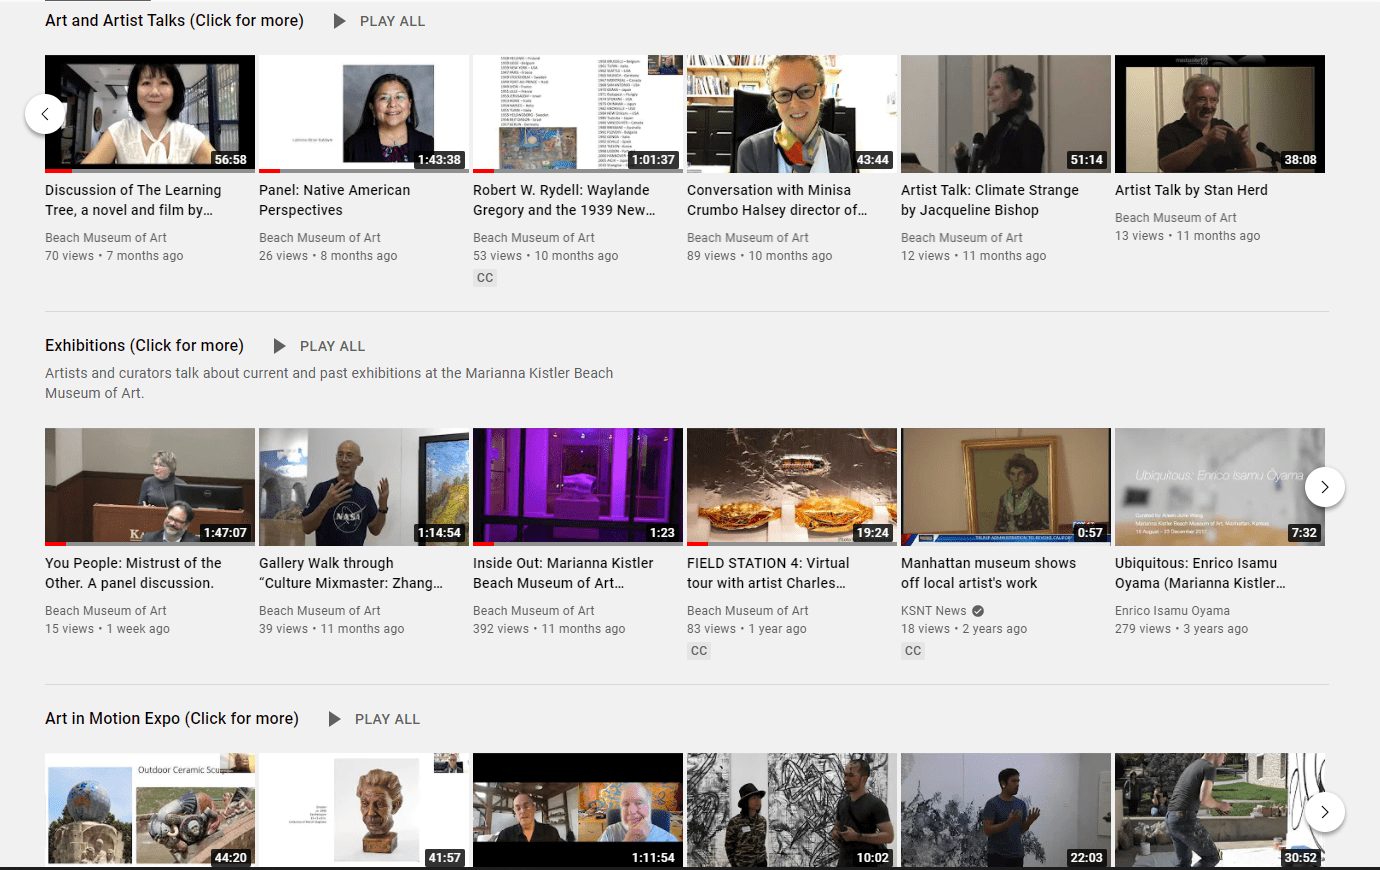
Task: Play all Exhibitions videos
Action: pos(320,346)
